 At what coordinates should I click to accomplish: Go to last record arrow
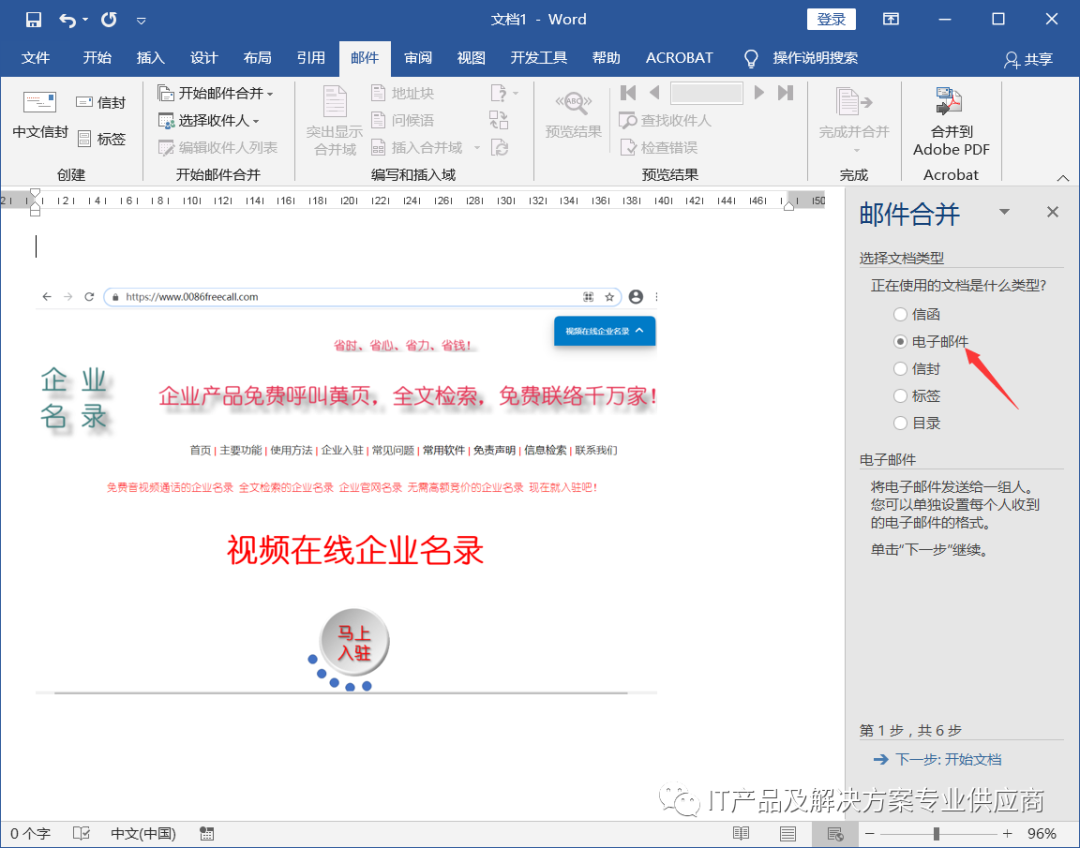click(x=785, y=92)
